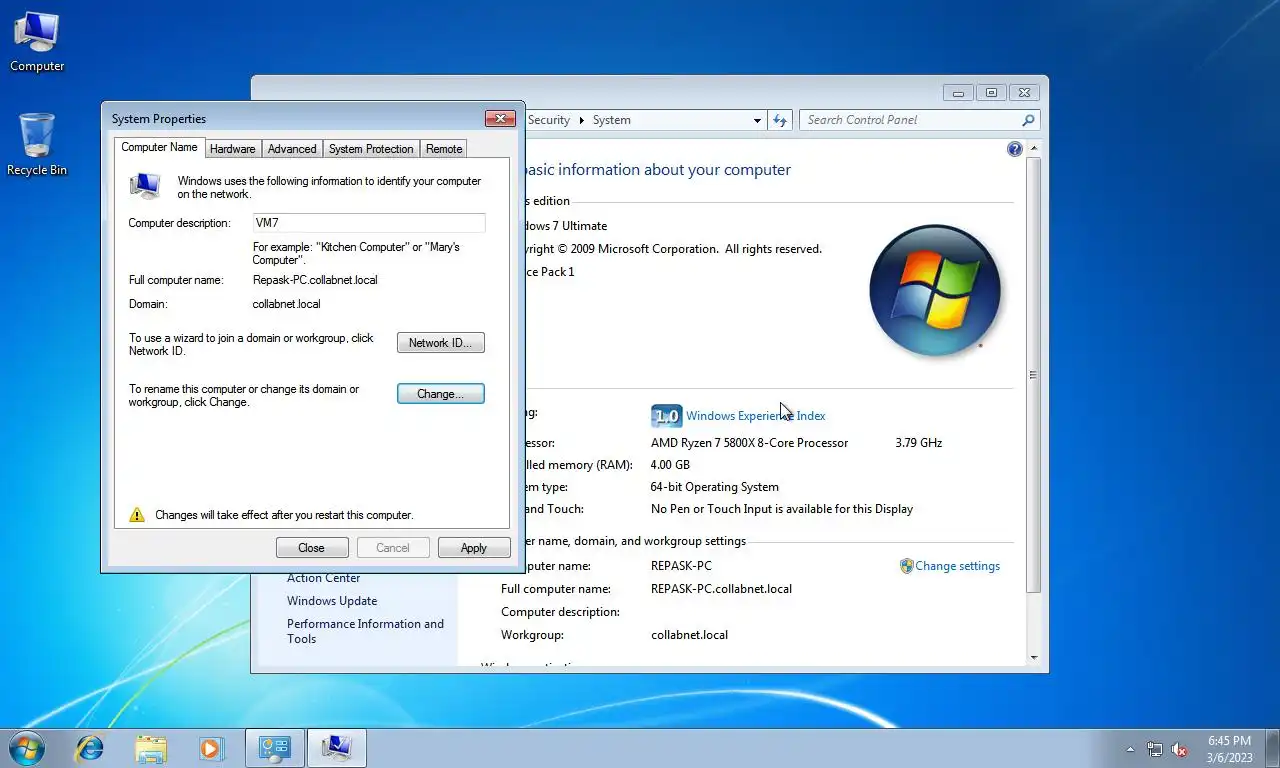
Task: Click the search magnifier icon
Action: tap(1028, 120)
